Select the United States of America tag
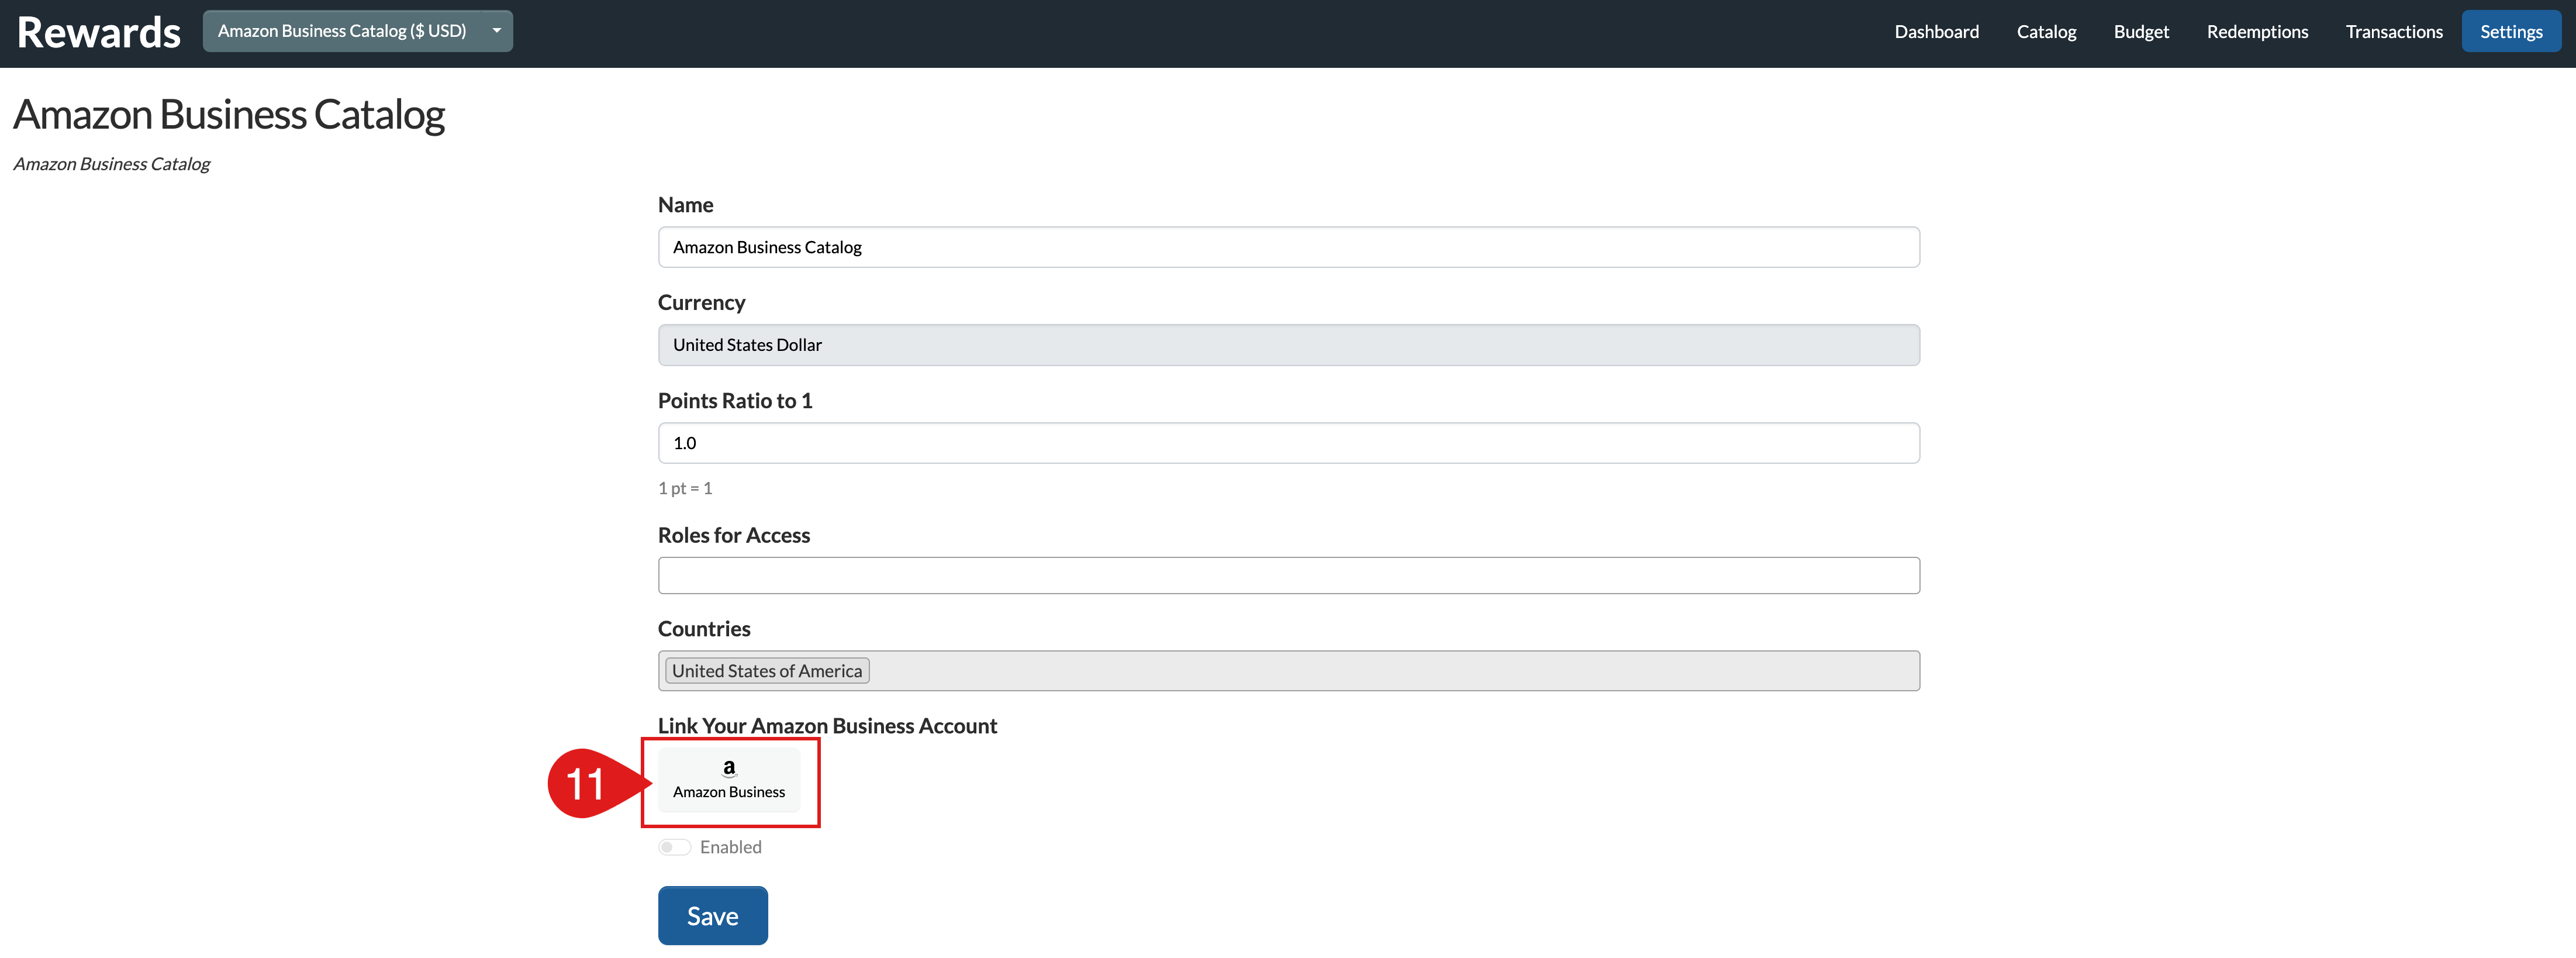Screen dimensions: 2576x958 coord(767,671)
